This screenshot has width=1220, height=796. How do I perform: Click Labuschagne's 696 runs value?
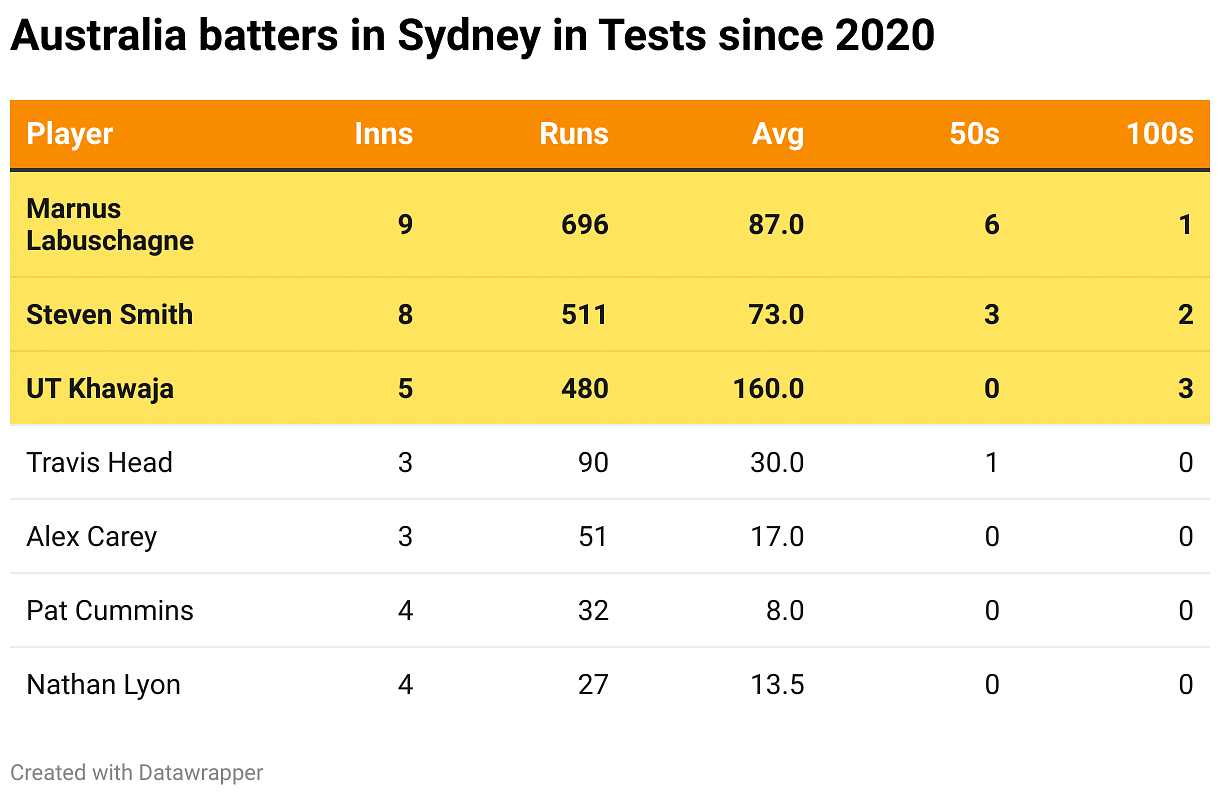tap(585, 224)
